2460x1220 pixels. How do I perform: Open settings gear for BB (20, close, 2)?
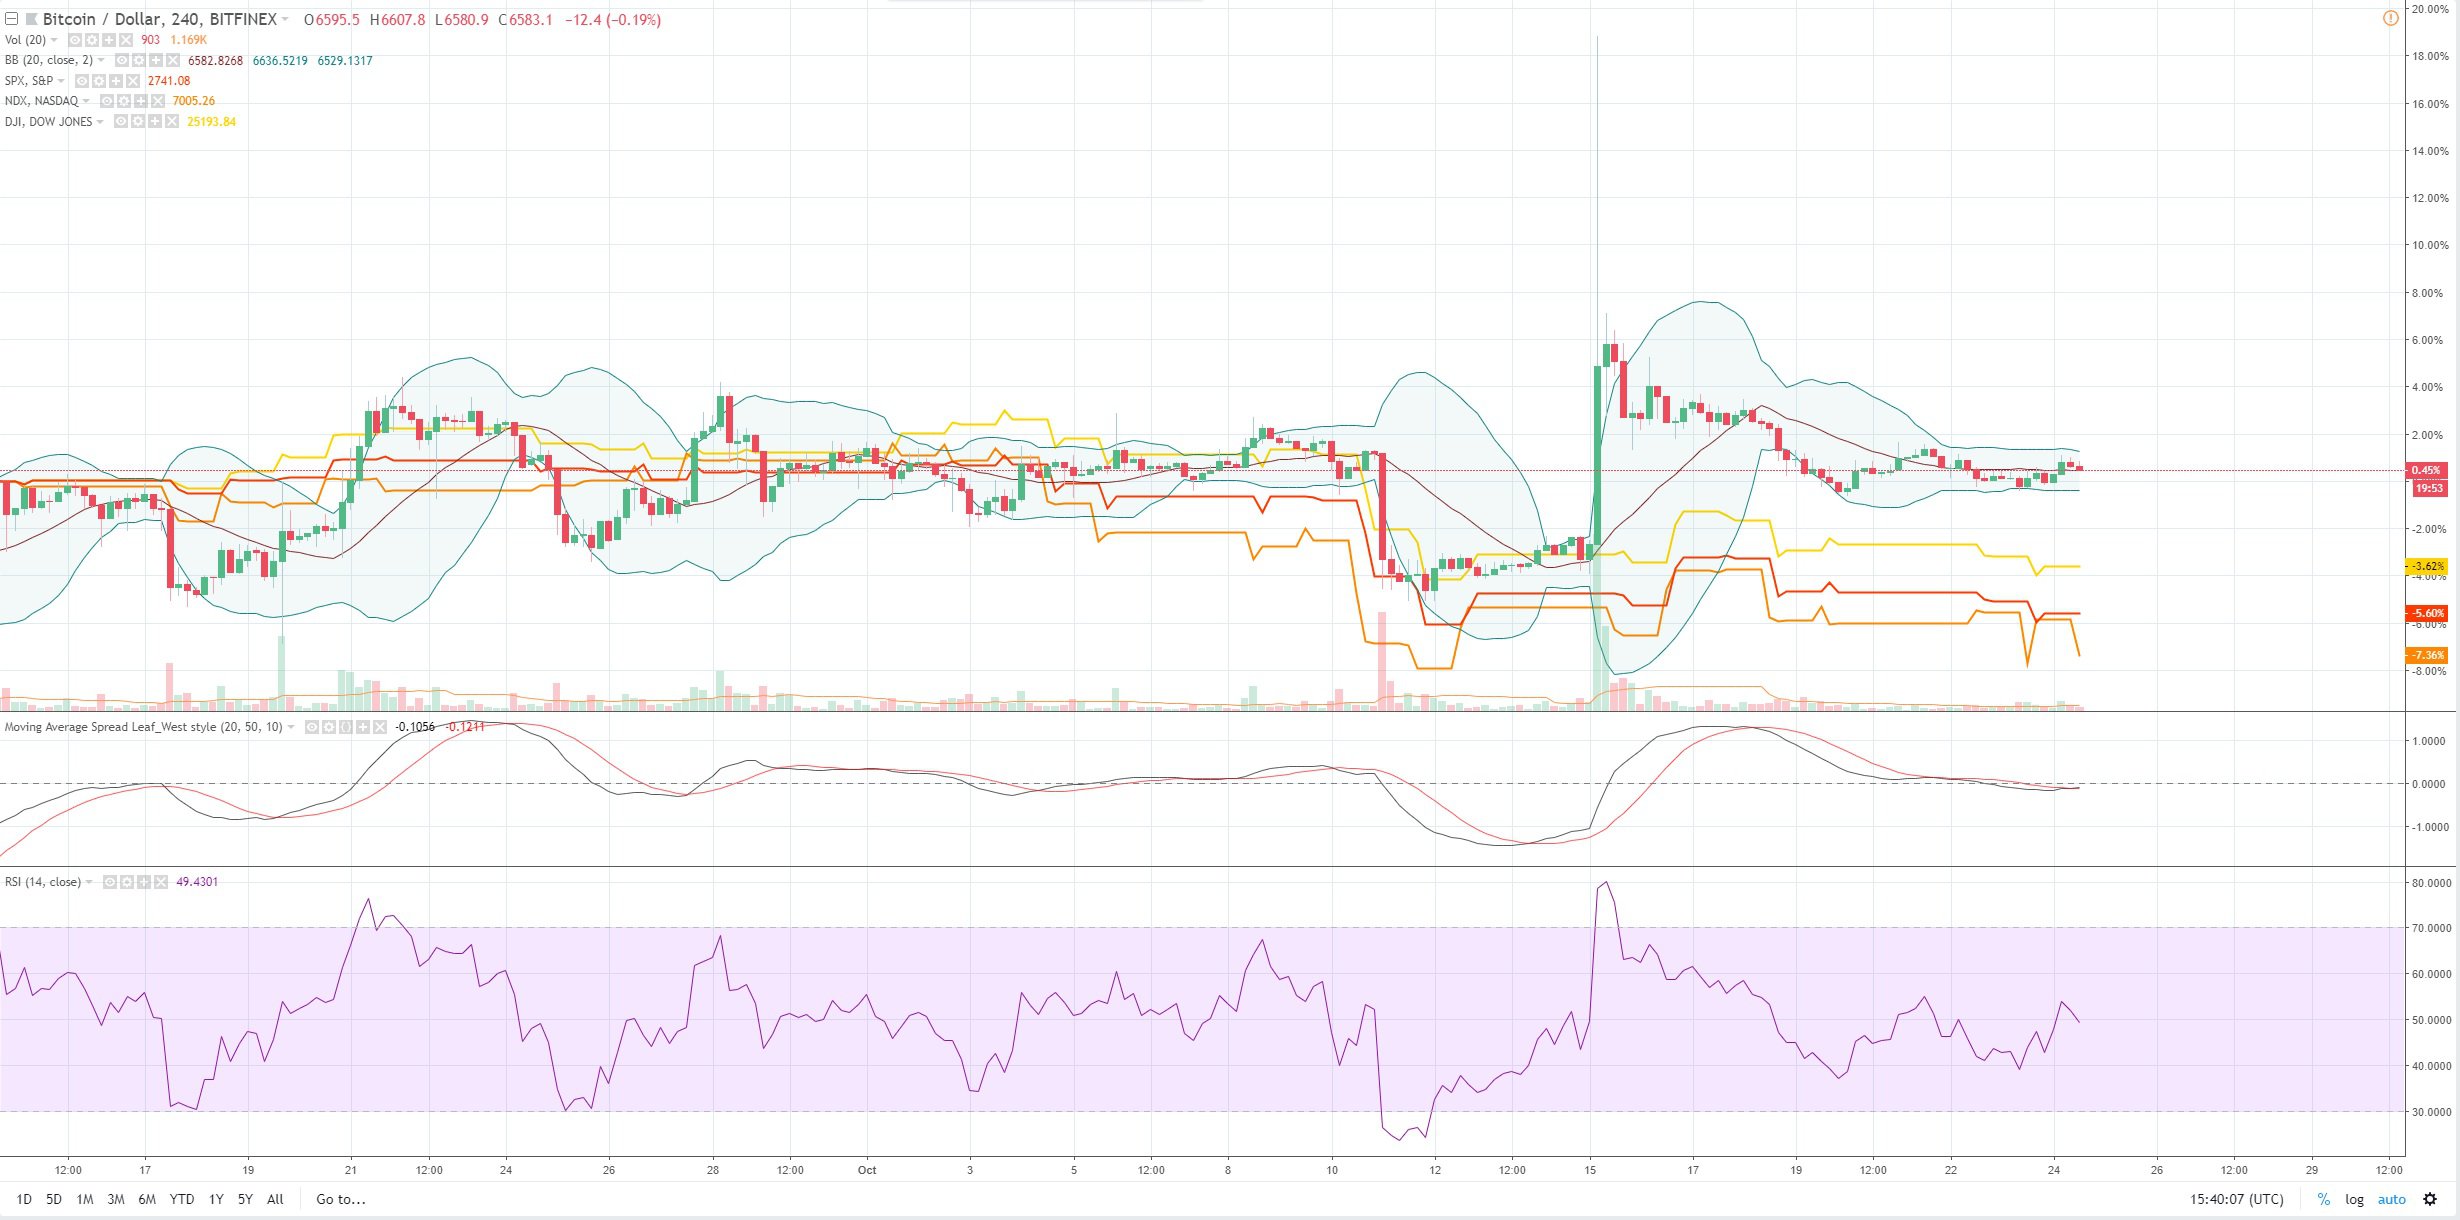[137, 62]
